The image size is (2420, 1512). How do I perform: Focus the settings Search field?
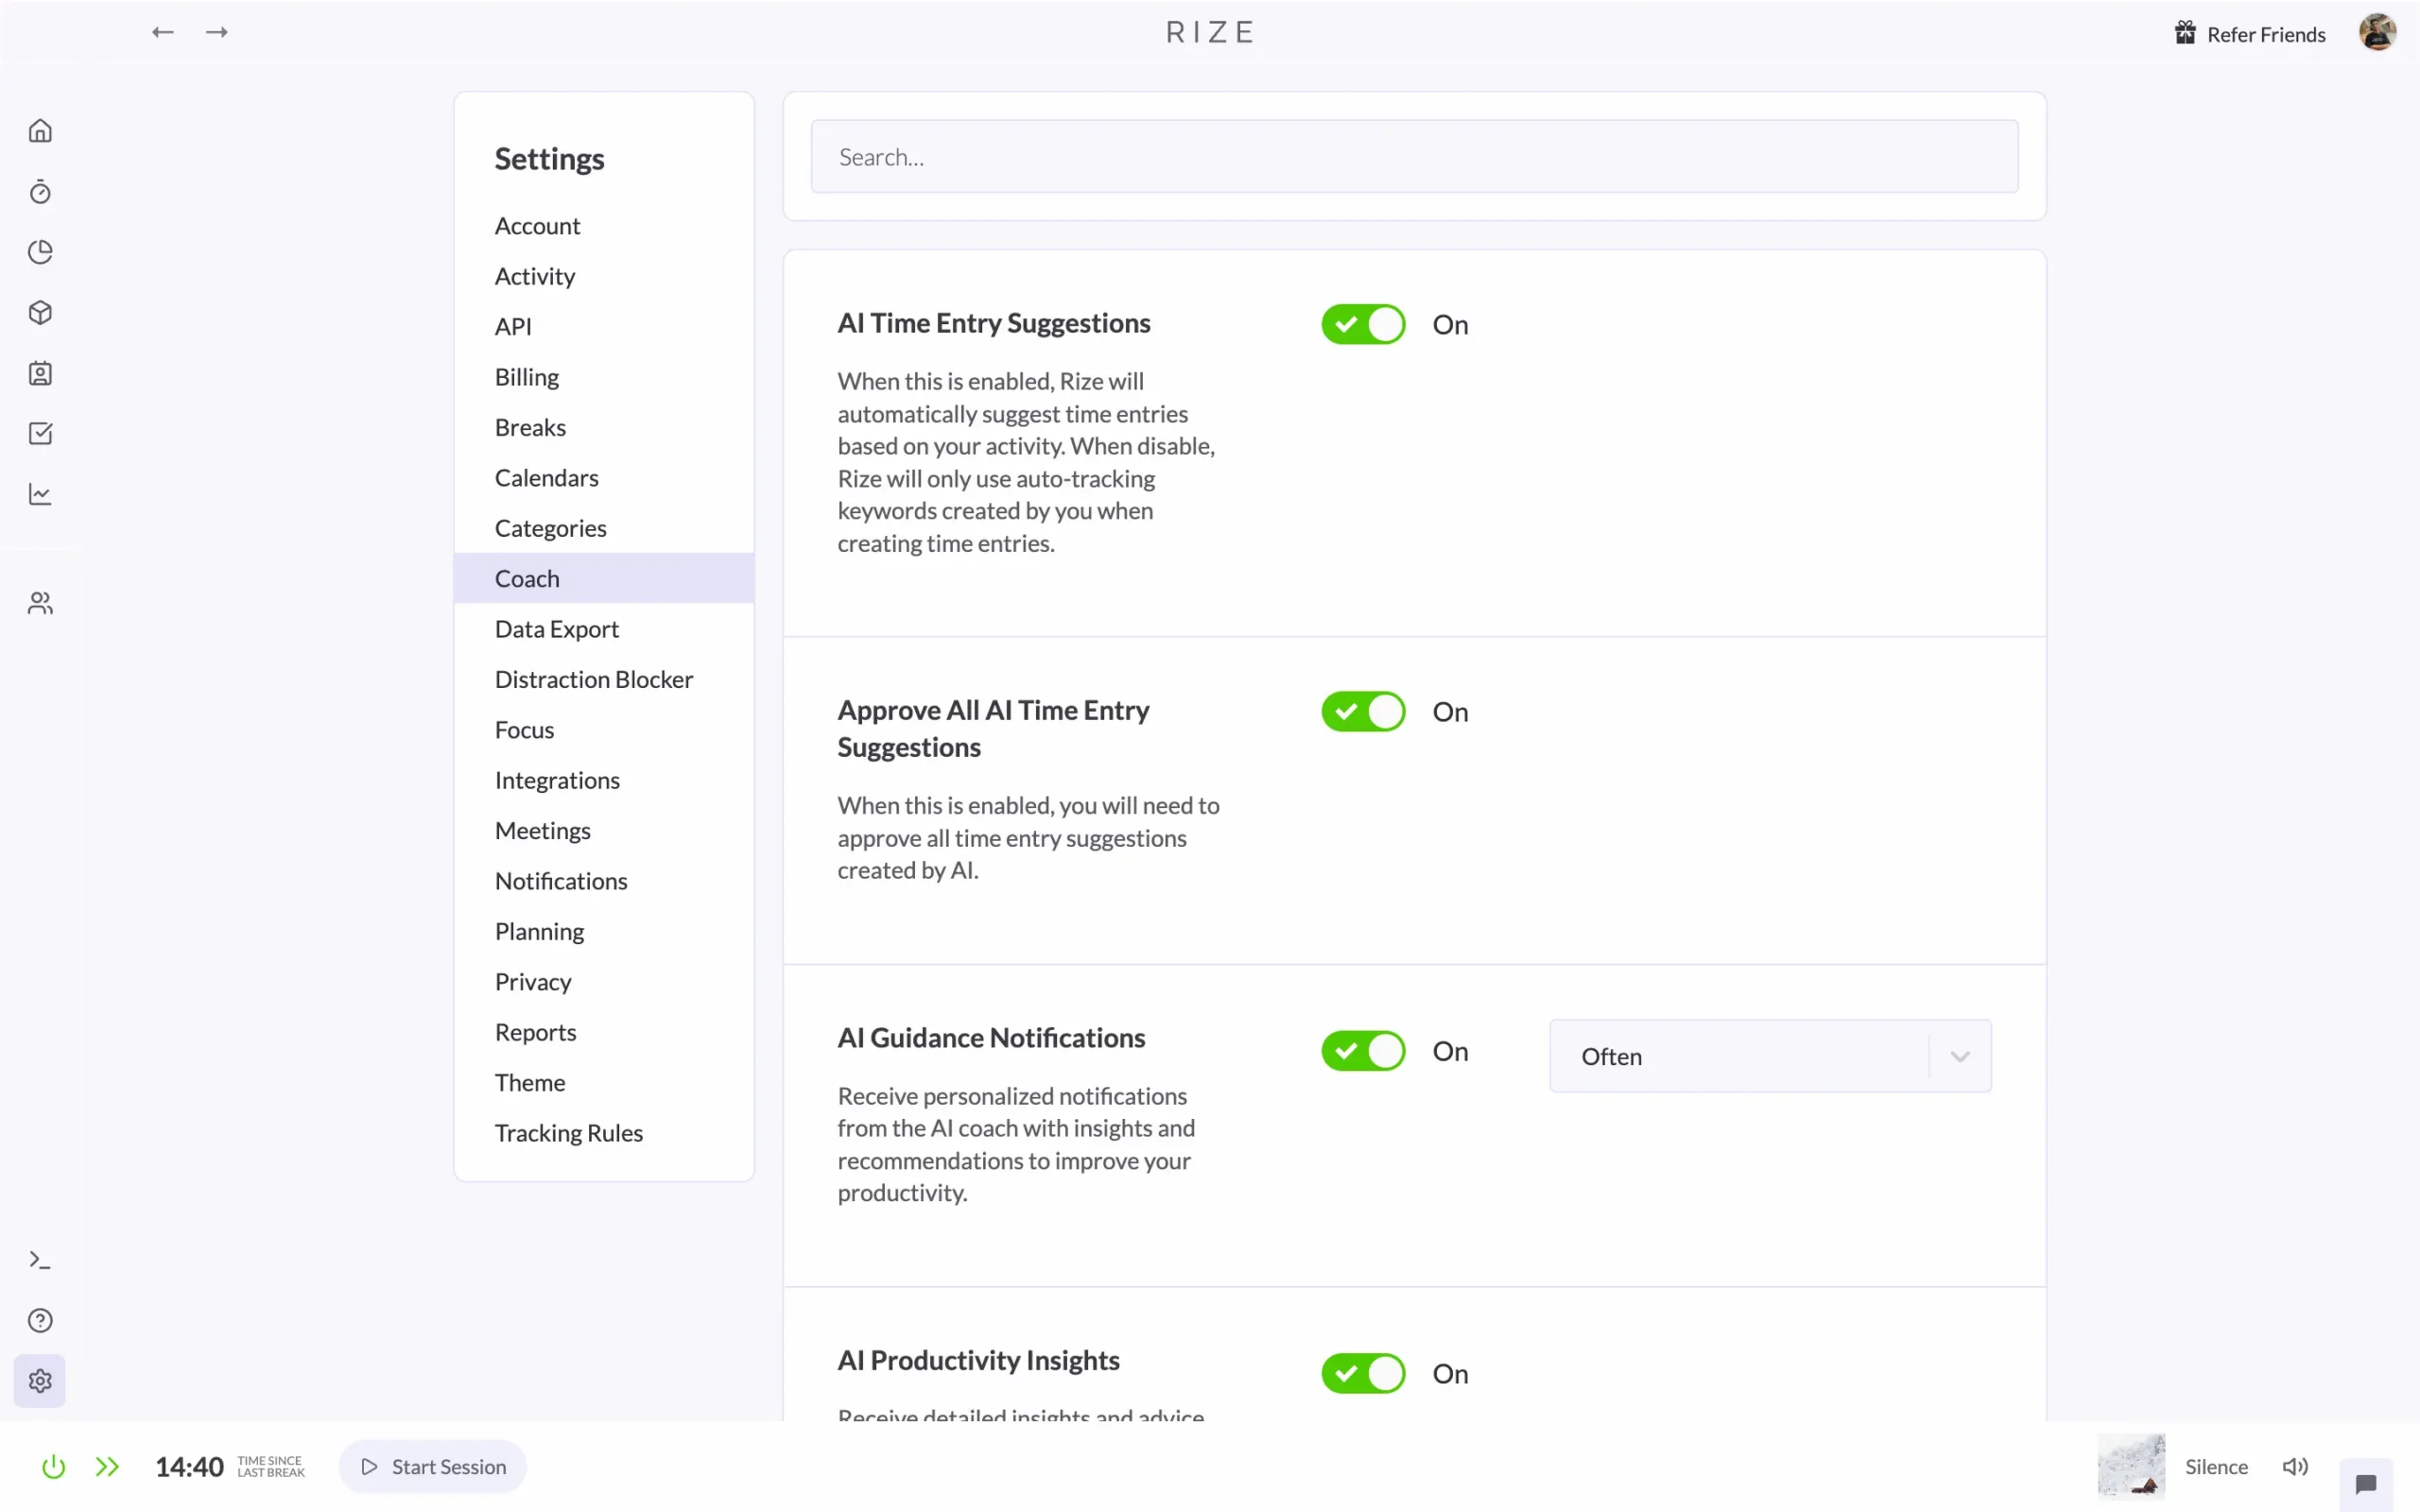point(1414,157)
